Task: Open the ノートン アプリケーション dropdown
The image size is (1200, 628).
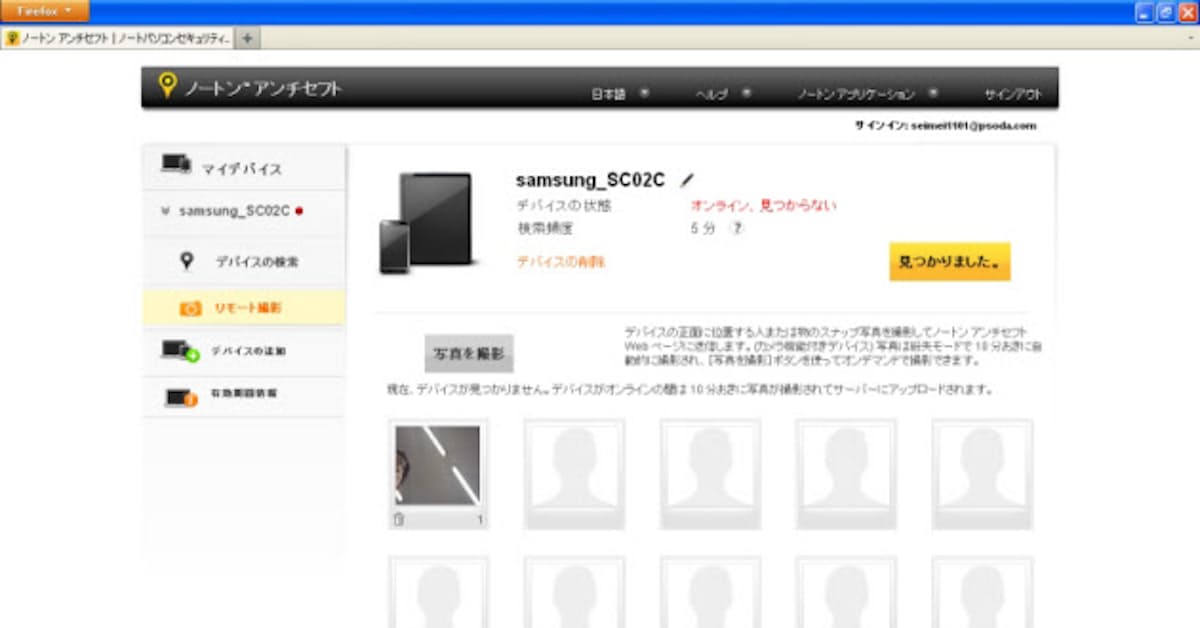Action: 866,94
